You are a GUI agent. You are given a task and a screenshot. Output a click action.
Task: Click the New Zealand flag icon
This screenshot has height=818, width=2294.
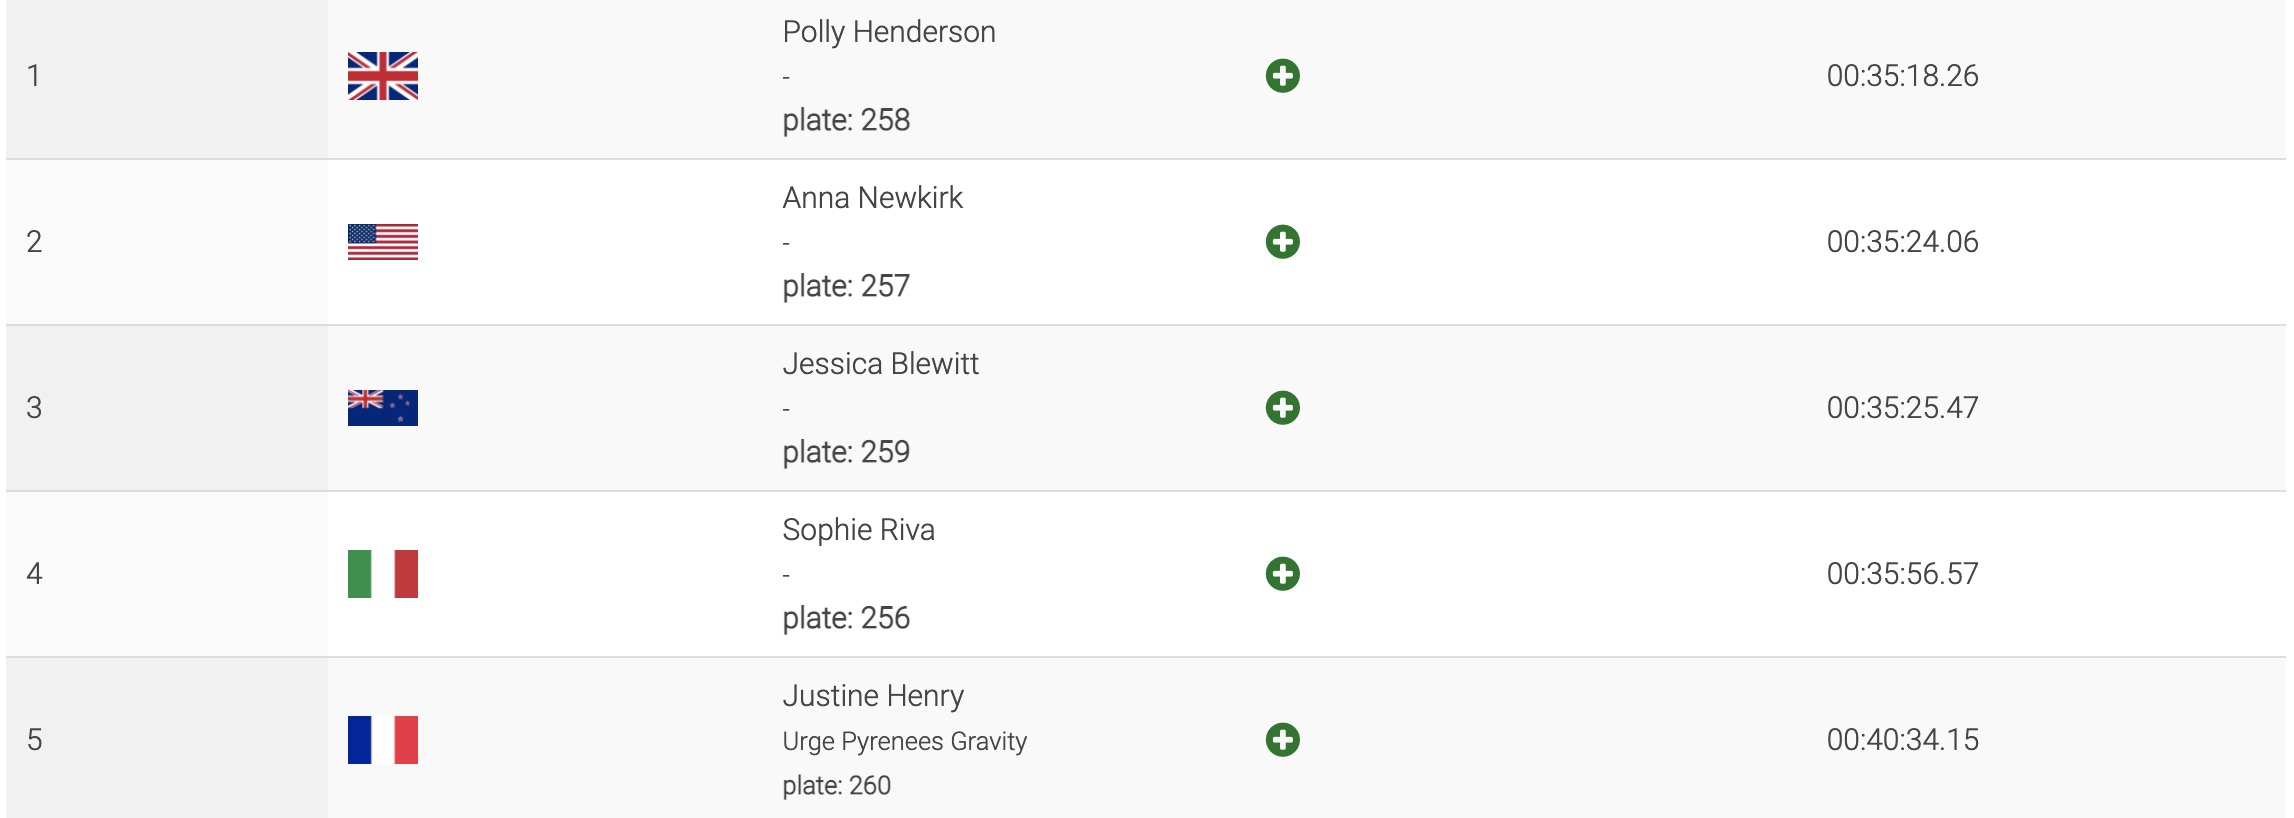(x=383, y=408)
